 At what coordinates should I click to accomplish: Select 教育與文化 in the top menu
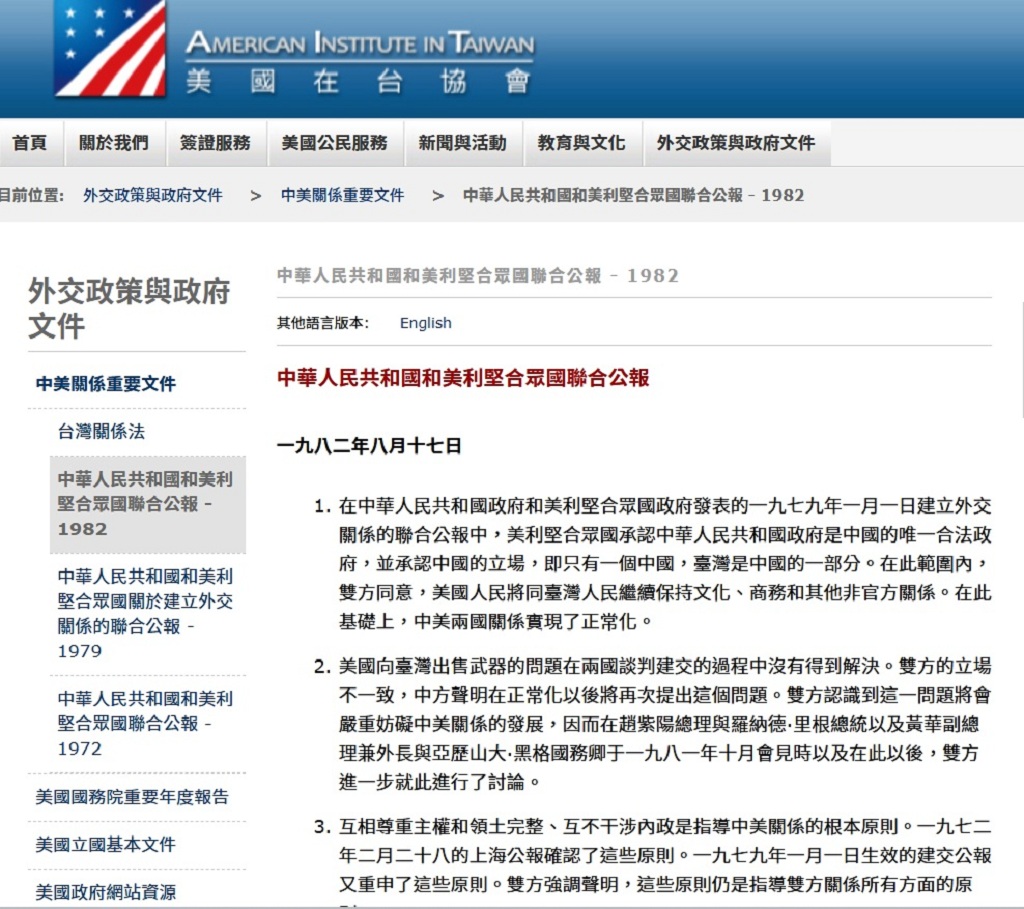click(x=581, y=143)
